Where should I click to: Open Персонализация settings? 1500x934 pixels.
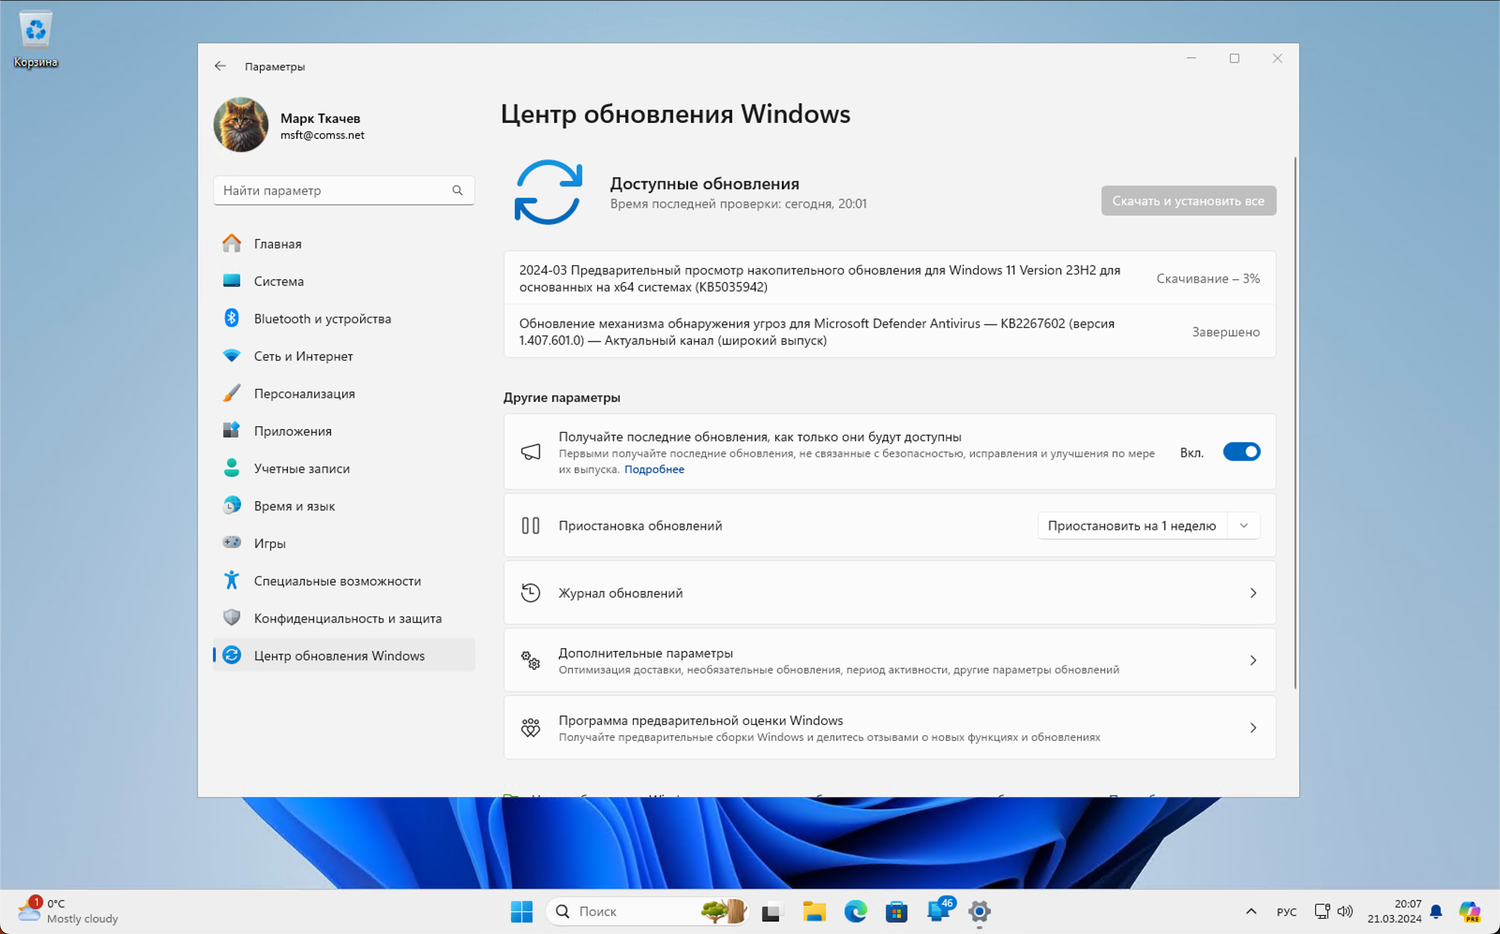[x=344, y=393]
